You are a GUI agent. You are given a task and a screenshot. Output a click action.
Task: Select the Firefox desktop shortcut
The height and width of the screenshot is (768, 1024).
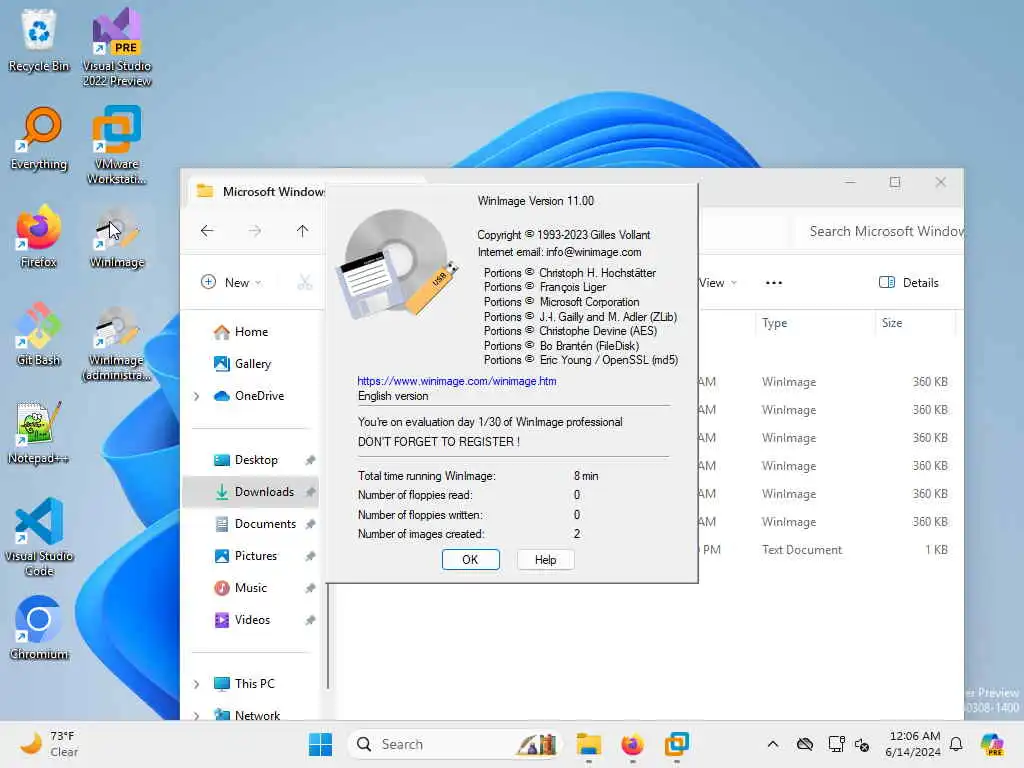pos(39,237)
